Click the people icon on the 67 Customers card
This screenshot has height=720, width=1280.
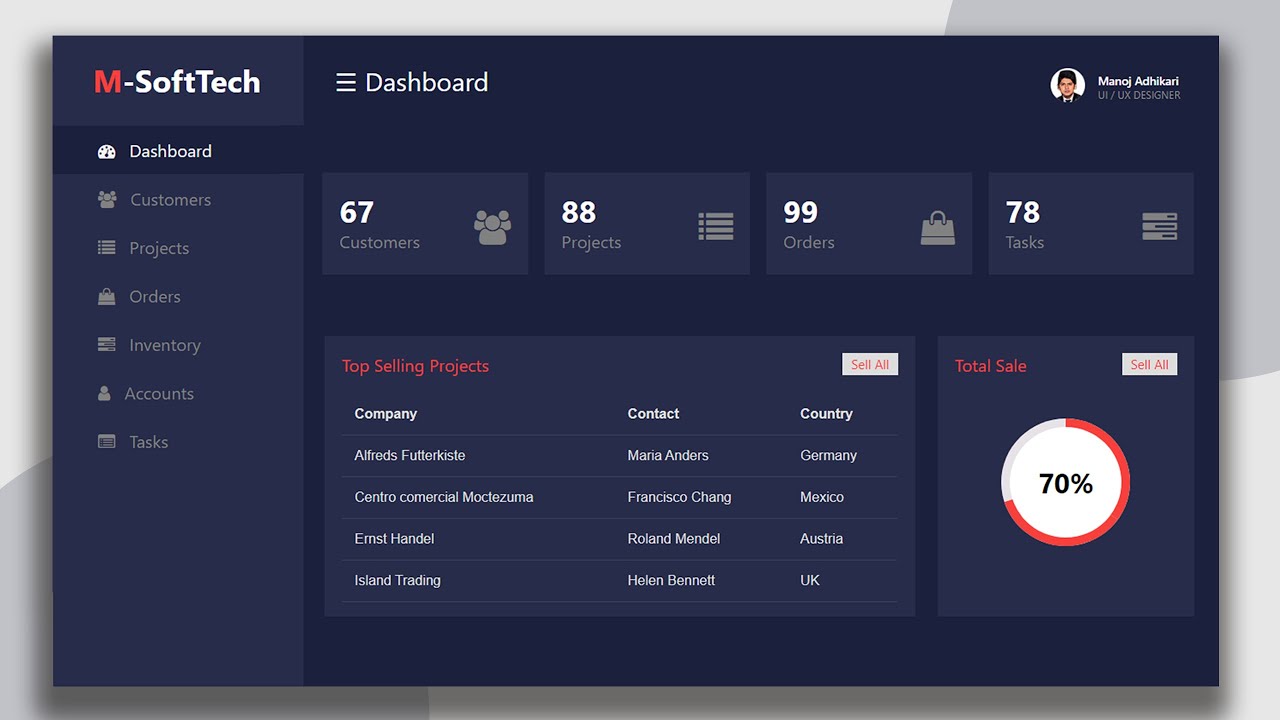tap(492, 227)
